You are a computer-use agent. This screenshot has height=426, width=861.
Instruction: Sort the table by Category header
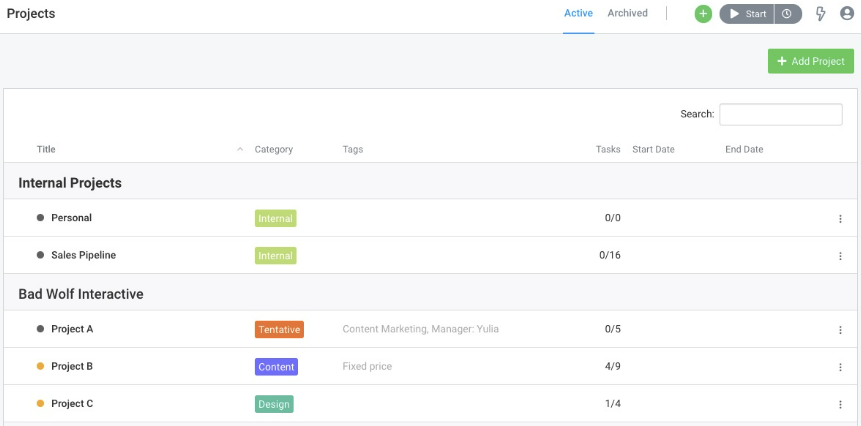pos(273,149)
